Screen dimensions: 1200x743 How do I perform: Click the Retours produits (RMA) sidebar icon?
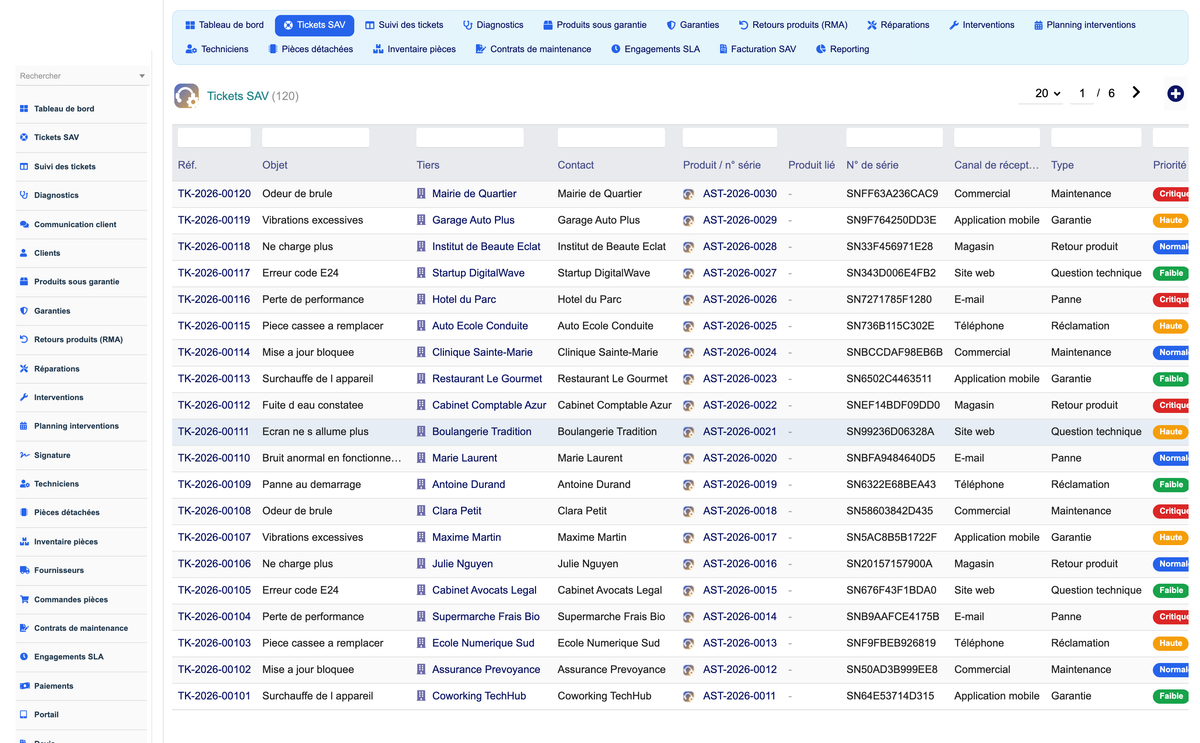pos(24,340)
